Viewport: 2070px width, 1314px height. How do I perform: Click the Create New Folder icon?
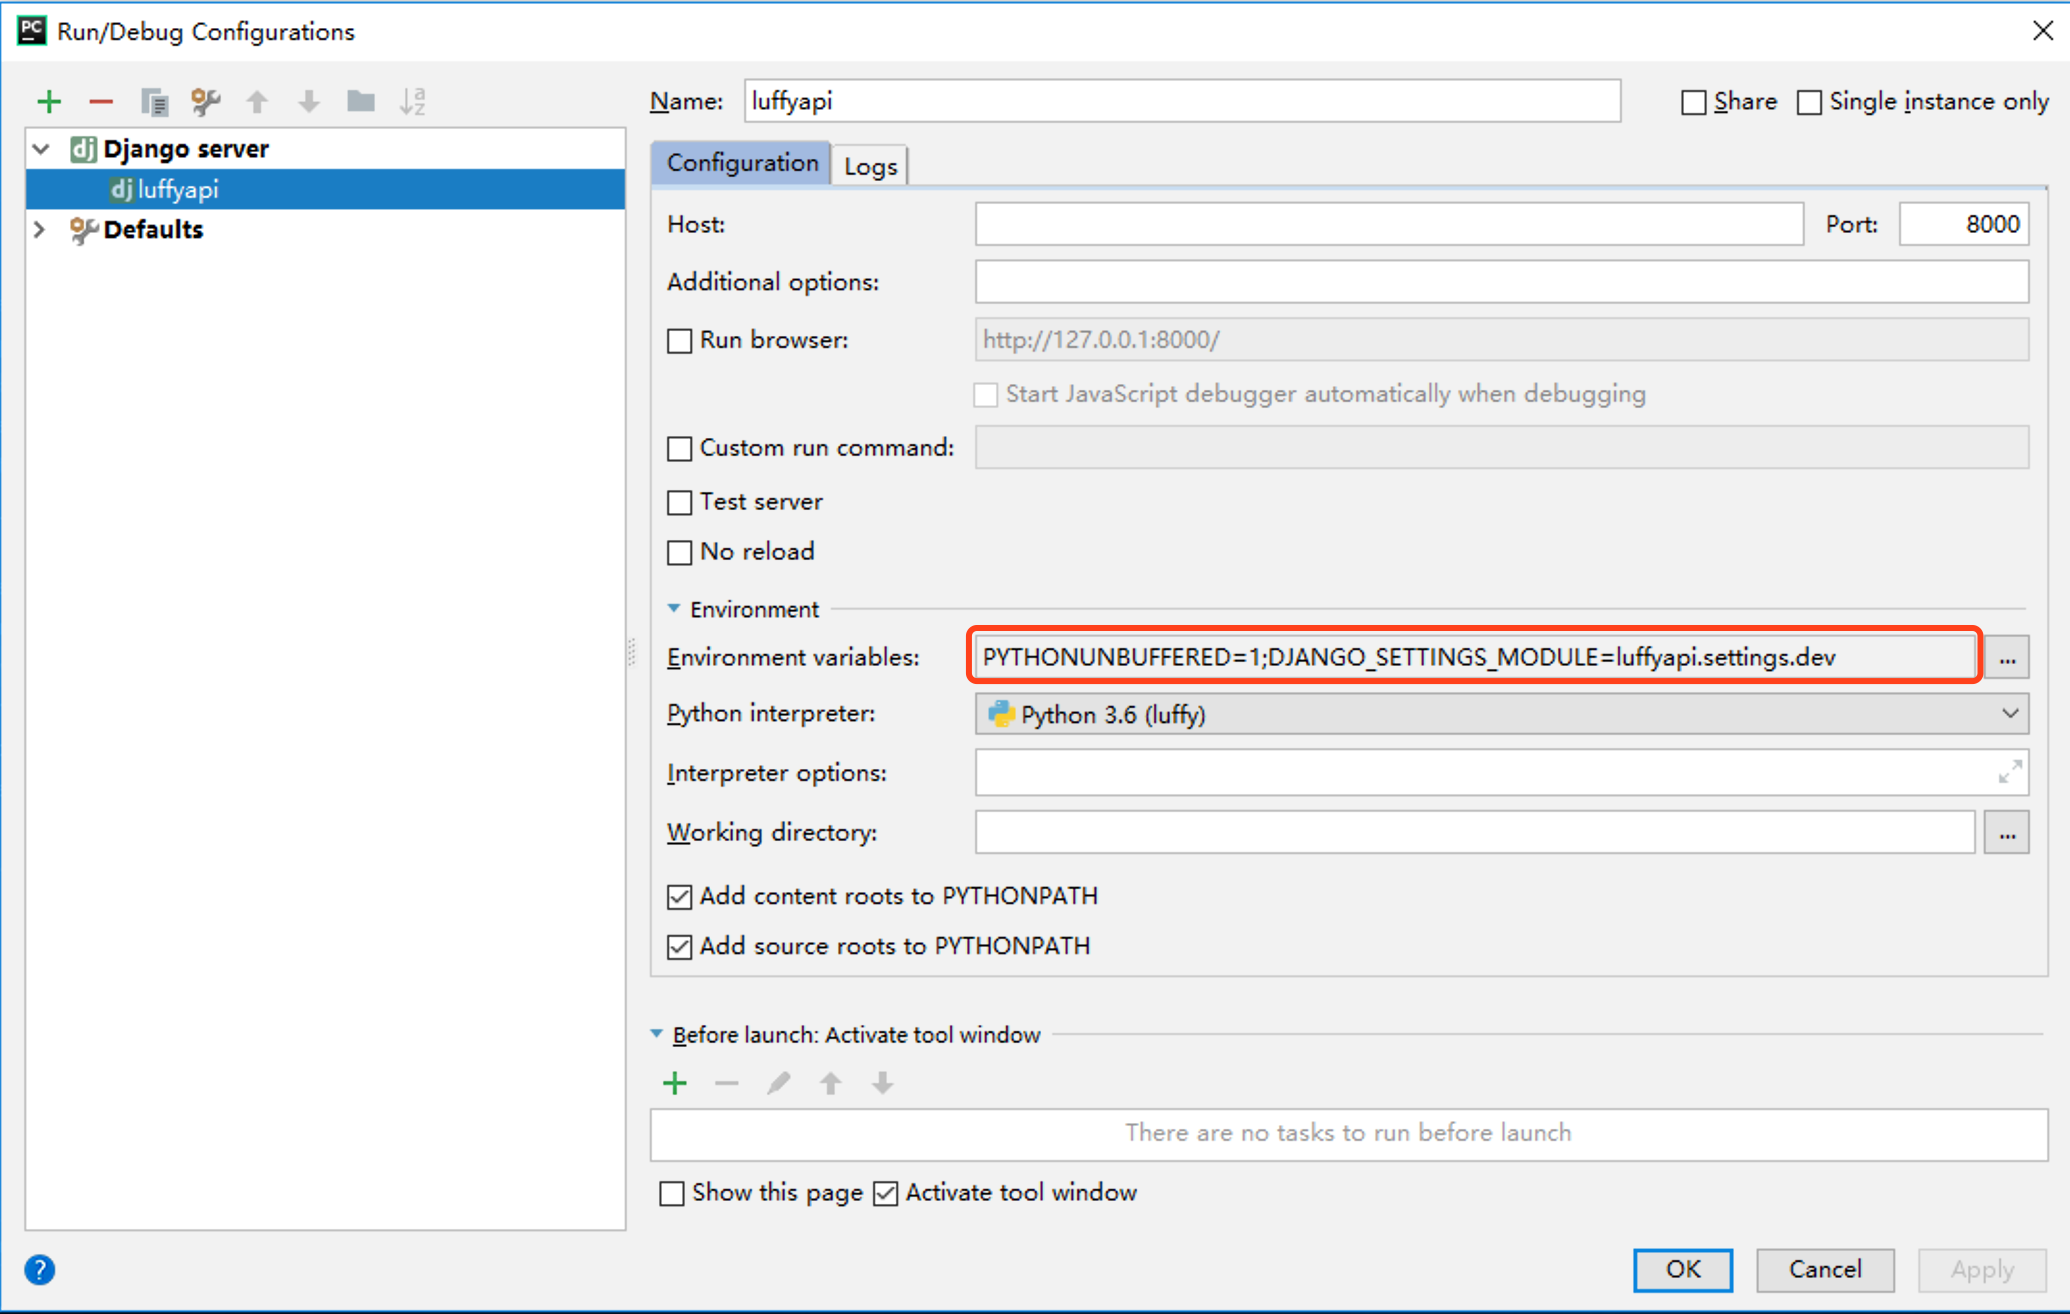click(x=361, y=101)
